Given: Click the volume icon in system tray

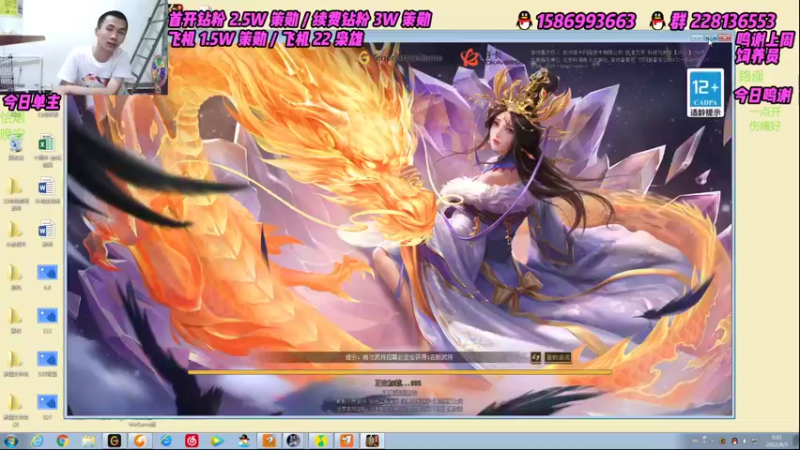Looking at the screenshot, I should (744, 441).
